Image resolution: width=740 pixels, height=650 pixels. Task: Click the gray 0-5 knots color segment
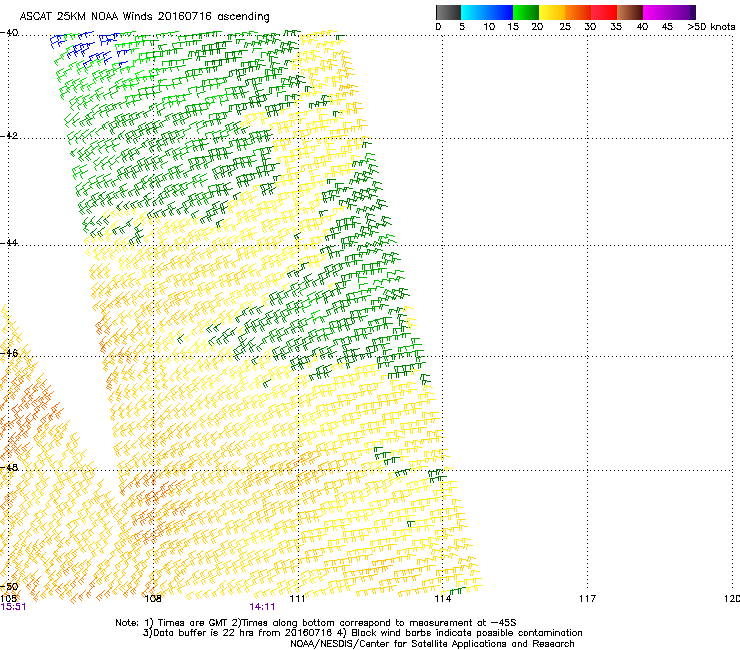point(448,12)
